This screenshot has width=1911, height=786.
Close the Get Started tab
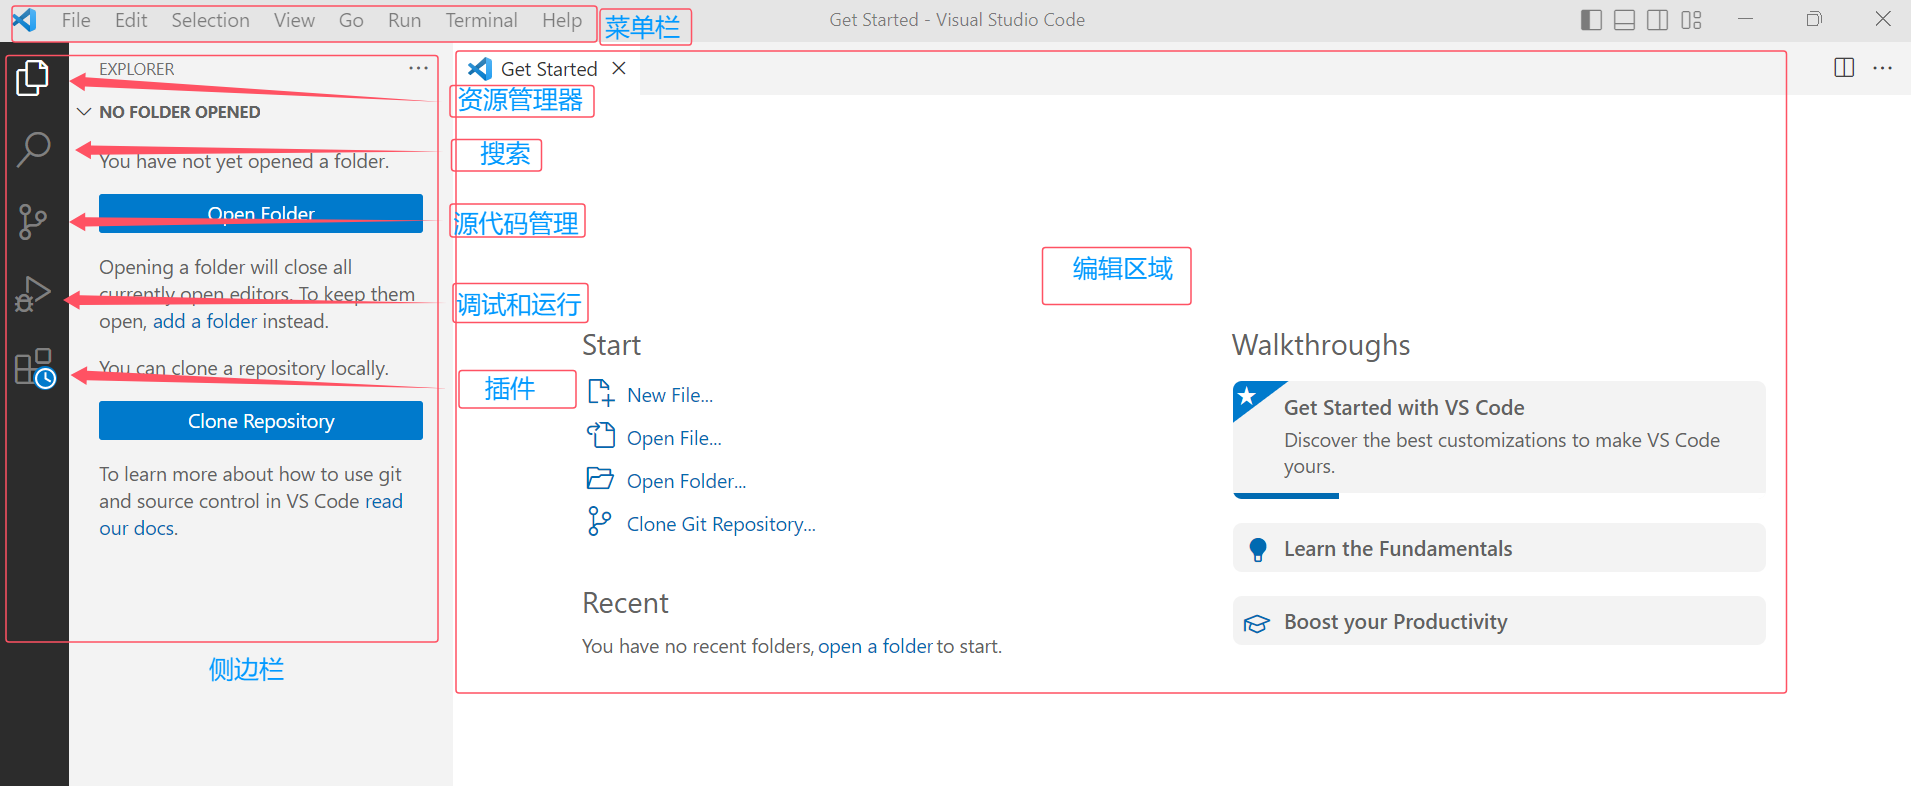[619, 68]
